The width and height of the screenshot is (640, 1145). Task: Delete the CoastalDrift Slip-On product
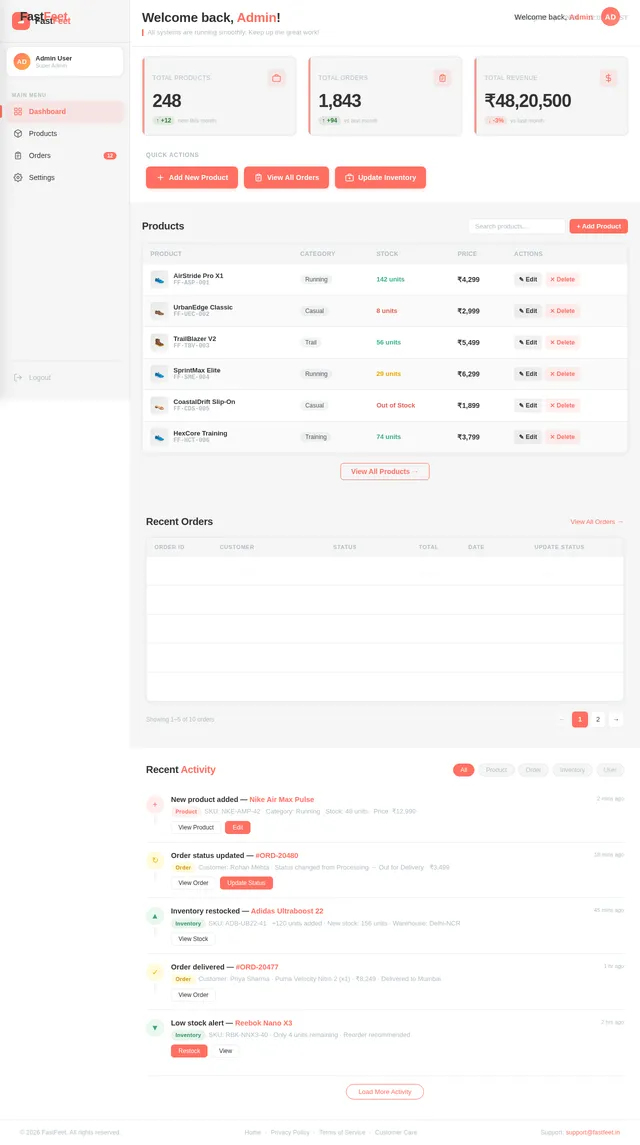(563, 405)
